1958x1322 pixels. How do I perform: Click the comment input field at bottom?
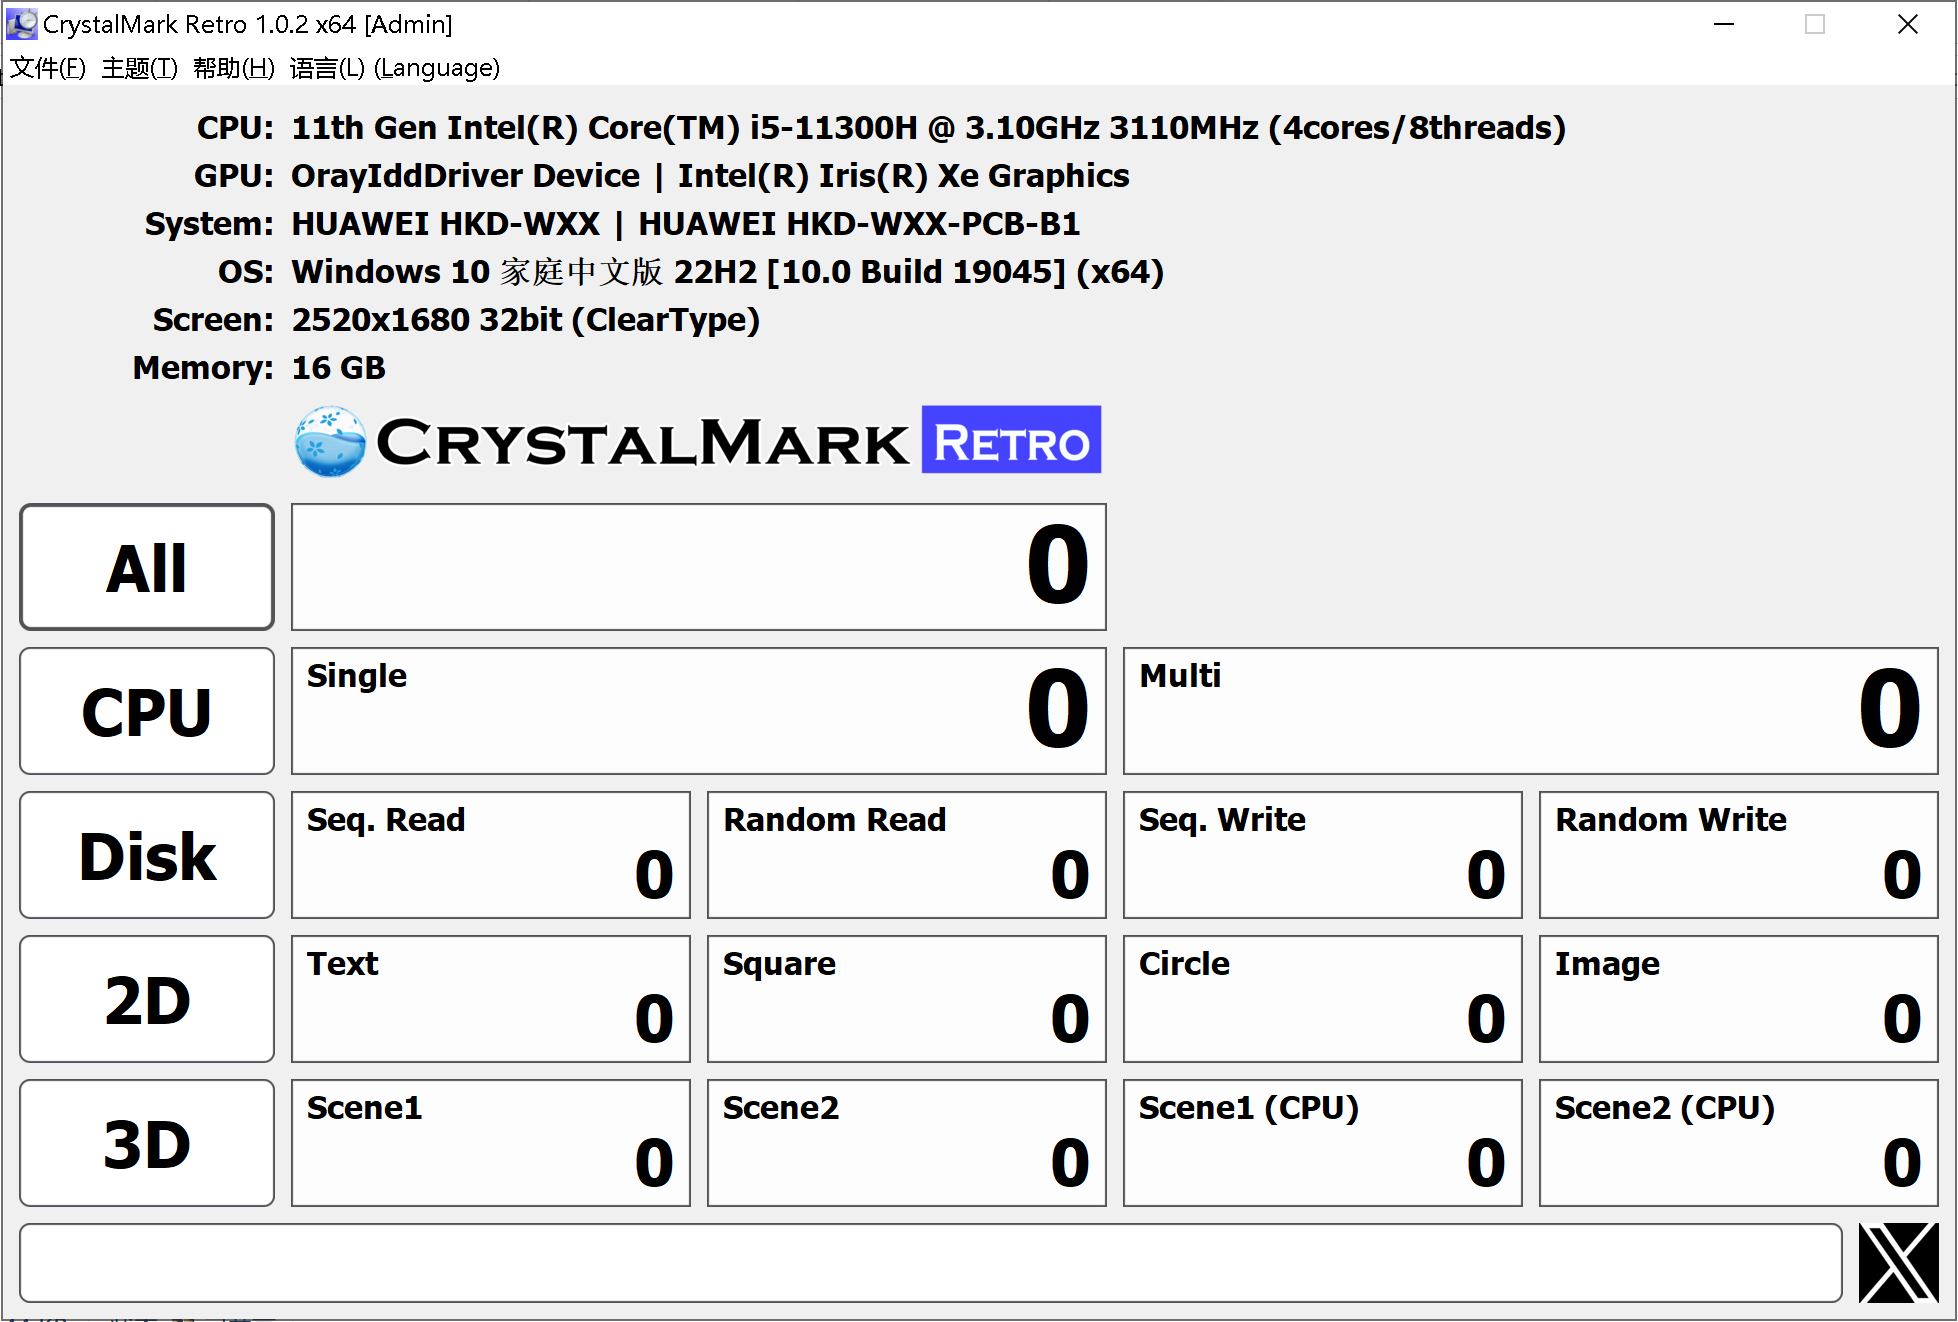coord(931,1263)
